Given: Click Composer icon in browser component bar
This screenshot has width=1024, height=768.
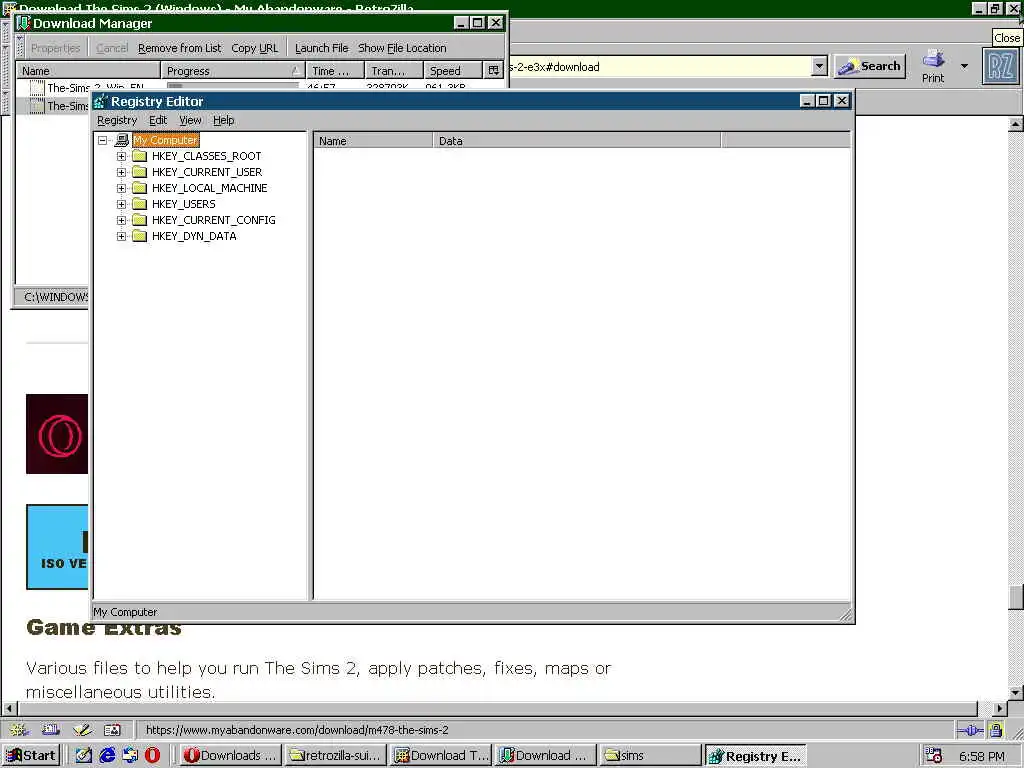Looking at the screenshot, I should (x=82, y=730).
